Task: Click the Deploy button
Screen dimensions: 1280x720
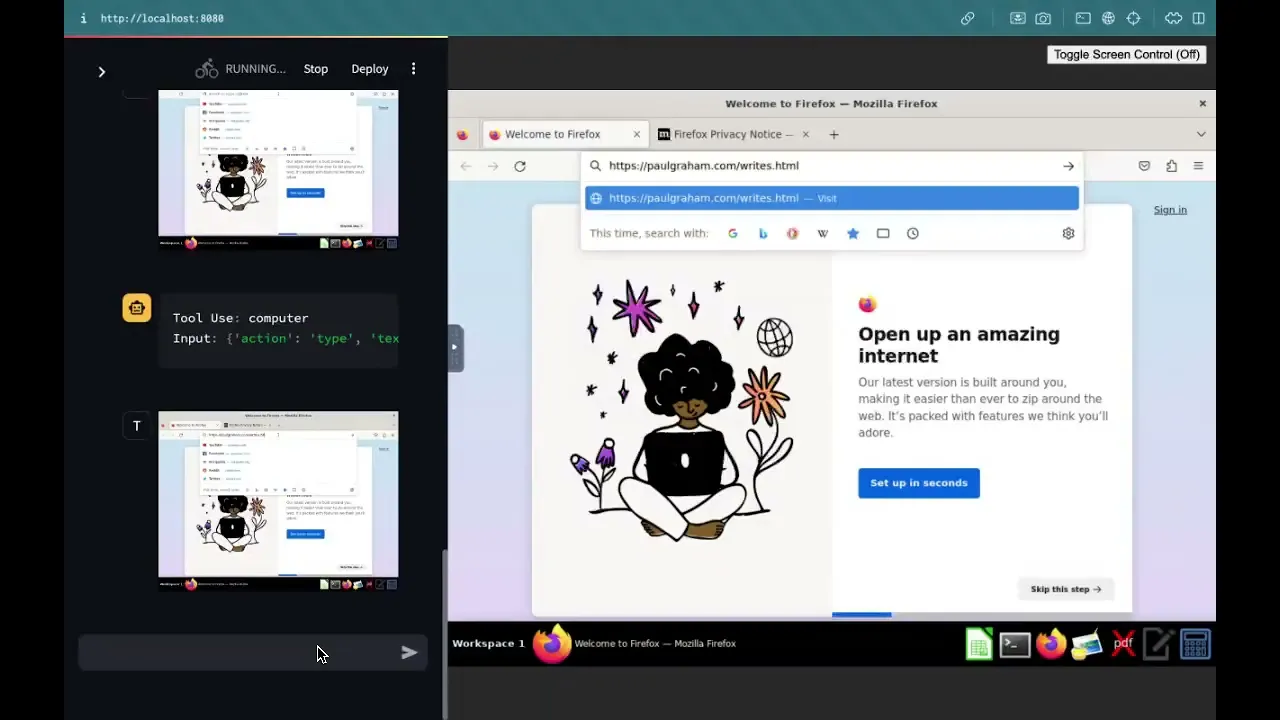Action: click(370, 69)
